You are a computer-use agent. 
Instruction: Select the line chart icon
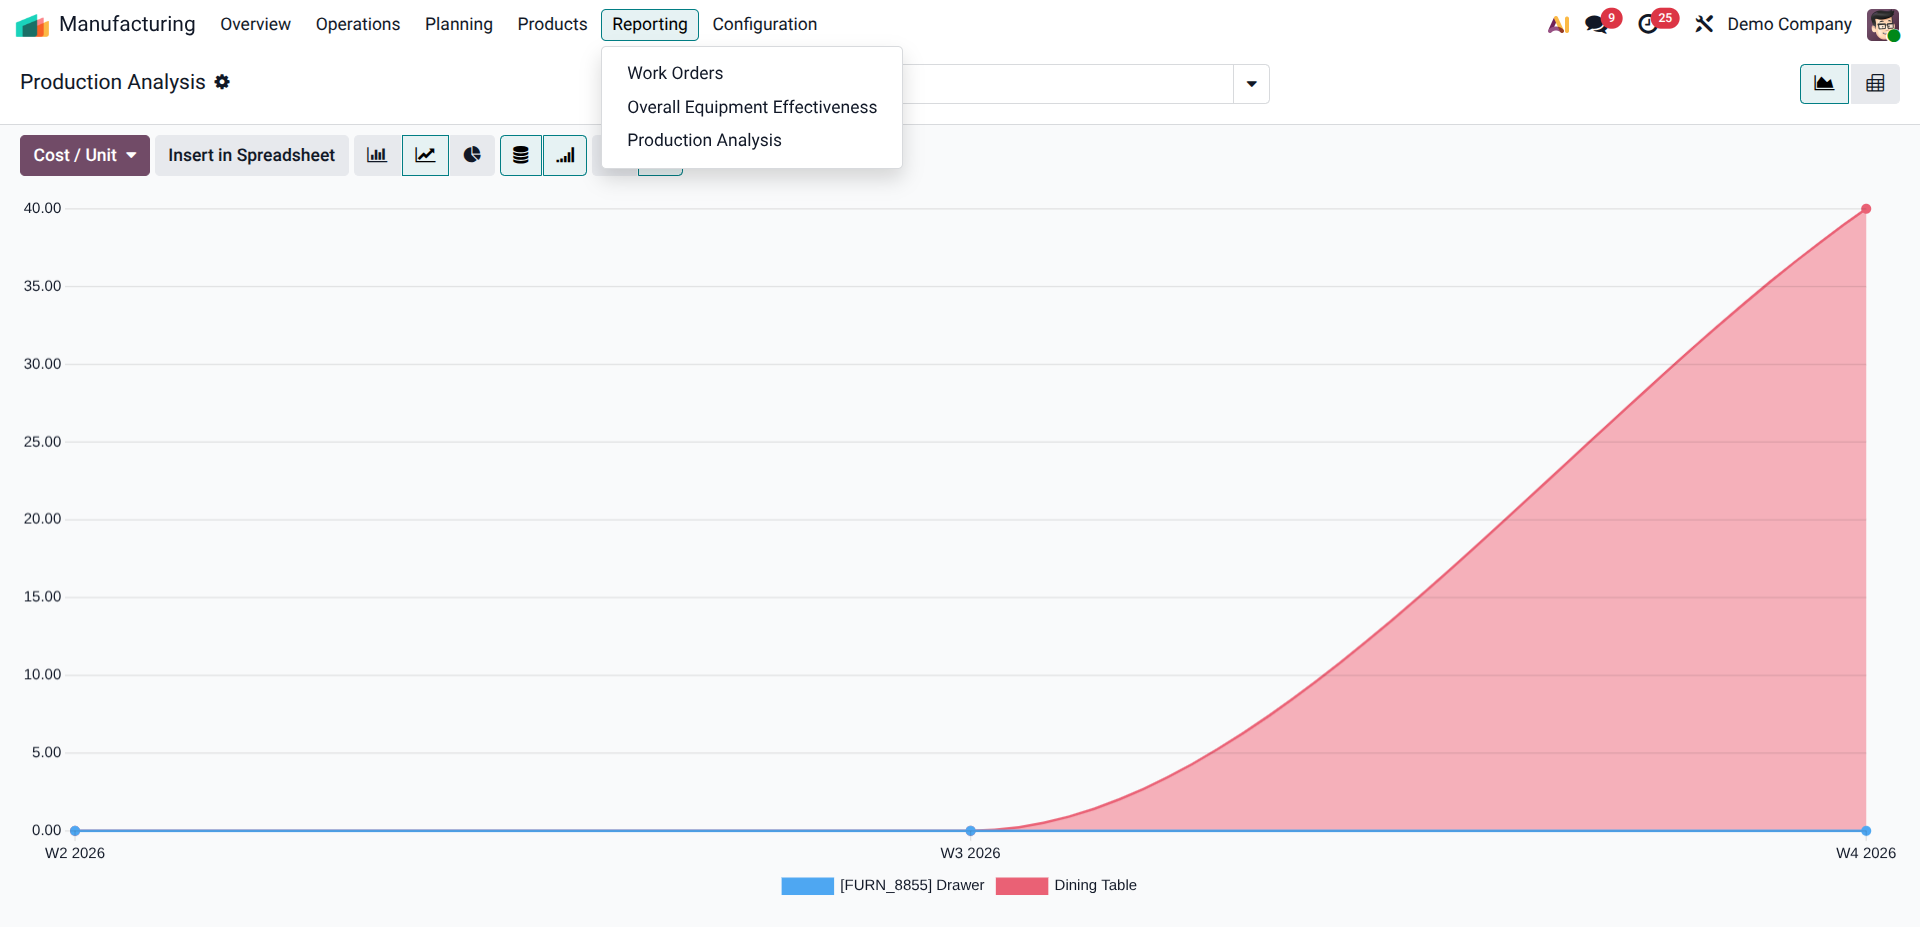[x=425, y=155]
